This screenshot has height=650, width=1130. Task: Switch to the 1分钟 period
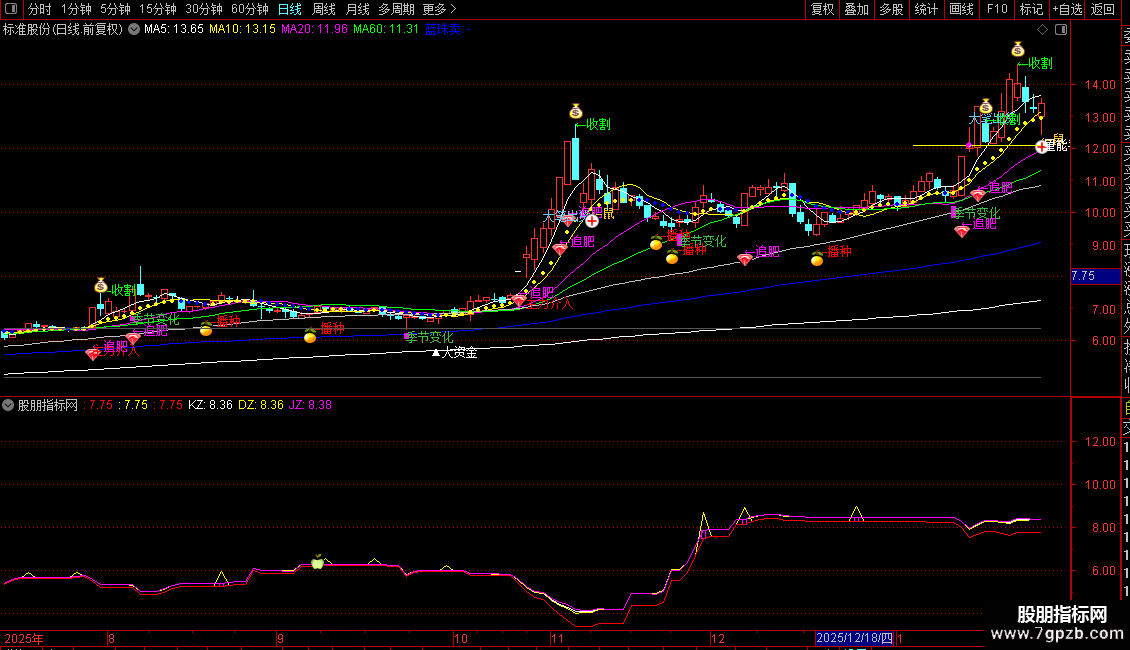[76, 9]
